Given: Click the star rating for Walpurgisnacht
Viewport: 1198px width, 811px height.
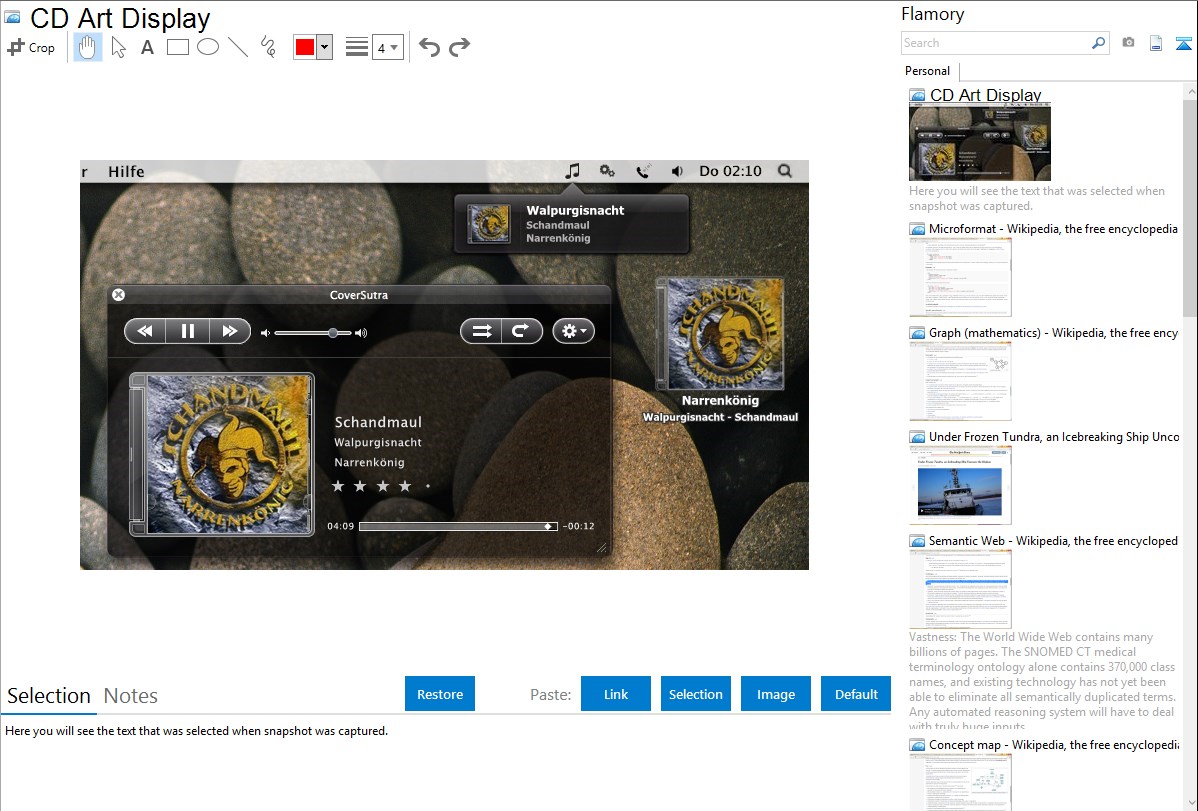Looking at the screenshot, I should tap(382, 485).
